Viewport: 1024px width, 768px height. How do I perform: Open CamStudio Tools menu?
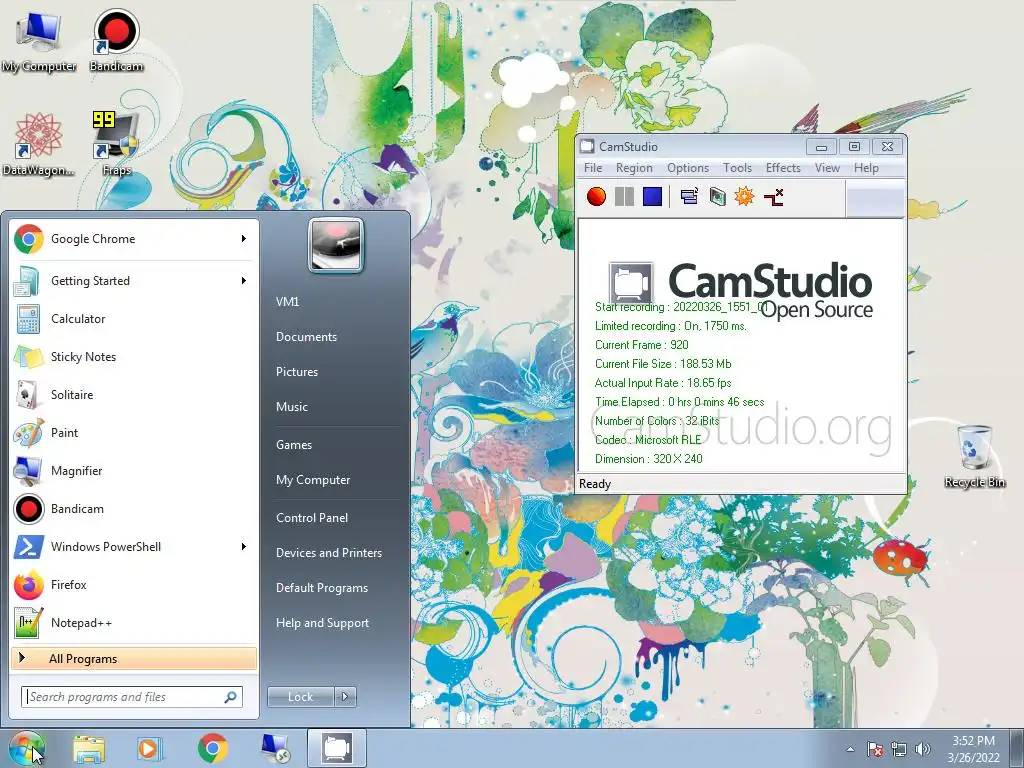coord(737,168)
